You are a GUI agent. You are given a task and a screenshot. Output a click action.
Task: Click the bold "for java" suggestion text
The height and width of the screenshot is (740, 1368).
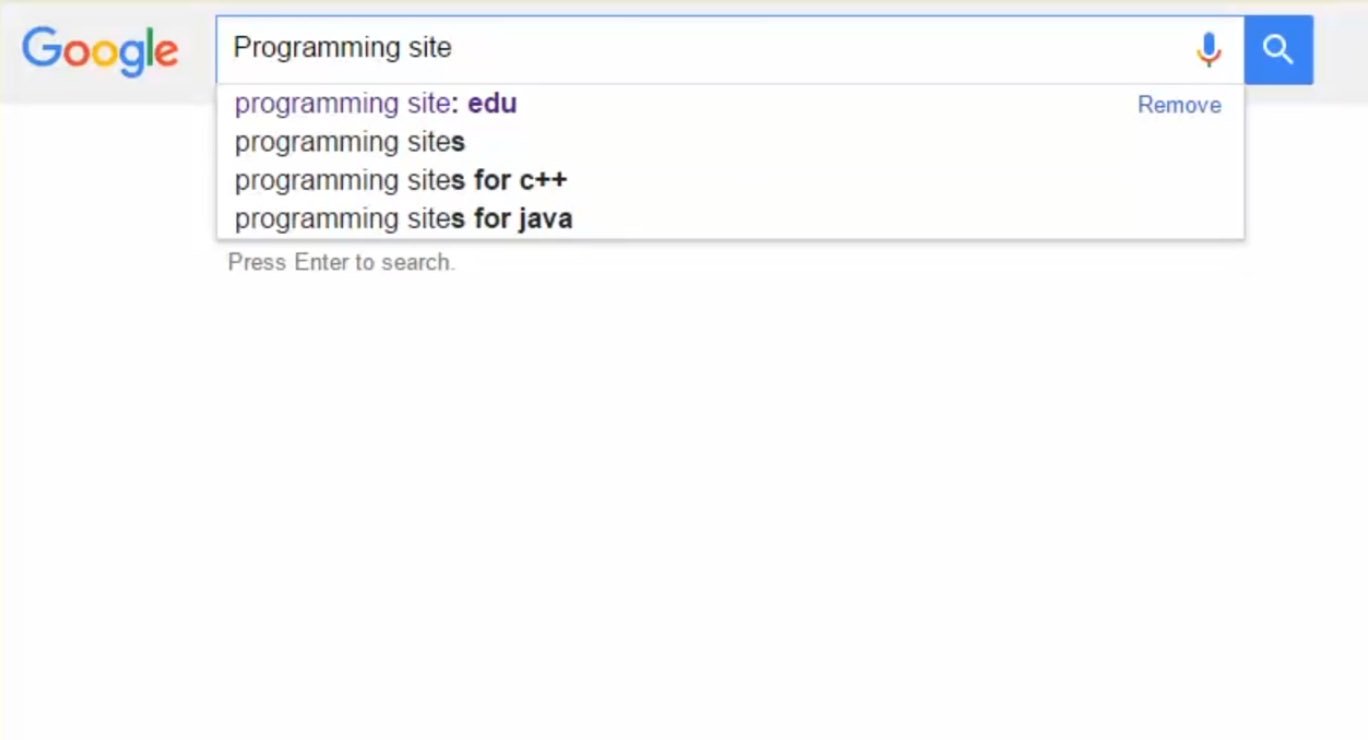(x=523, y=218)
